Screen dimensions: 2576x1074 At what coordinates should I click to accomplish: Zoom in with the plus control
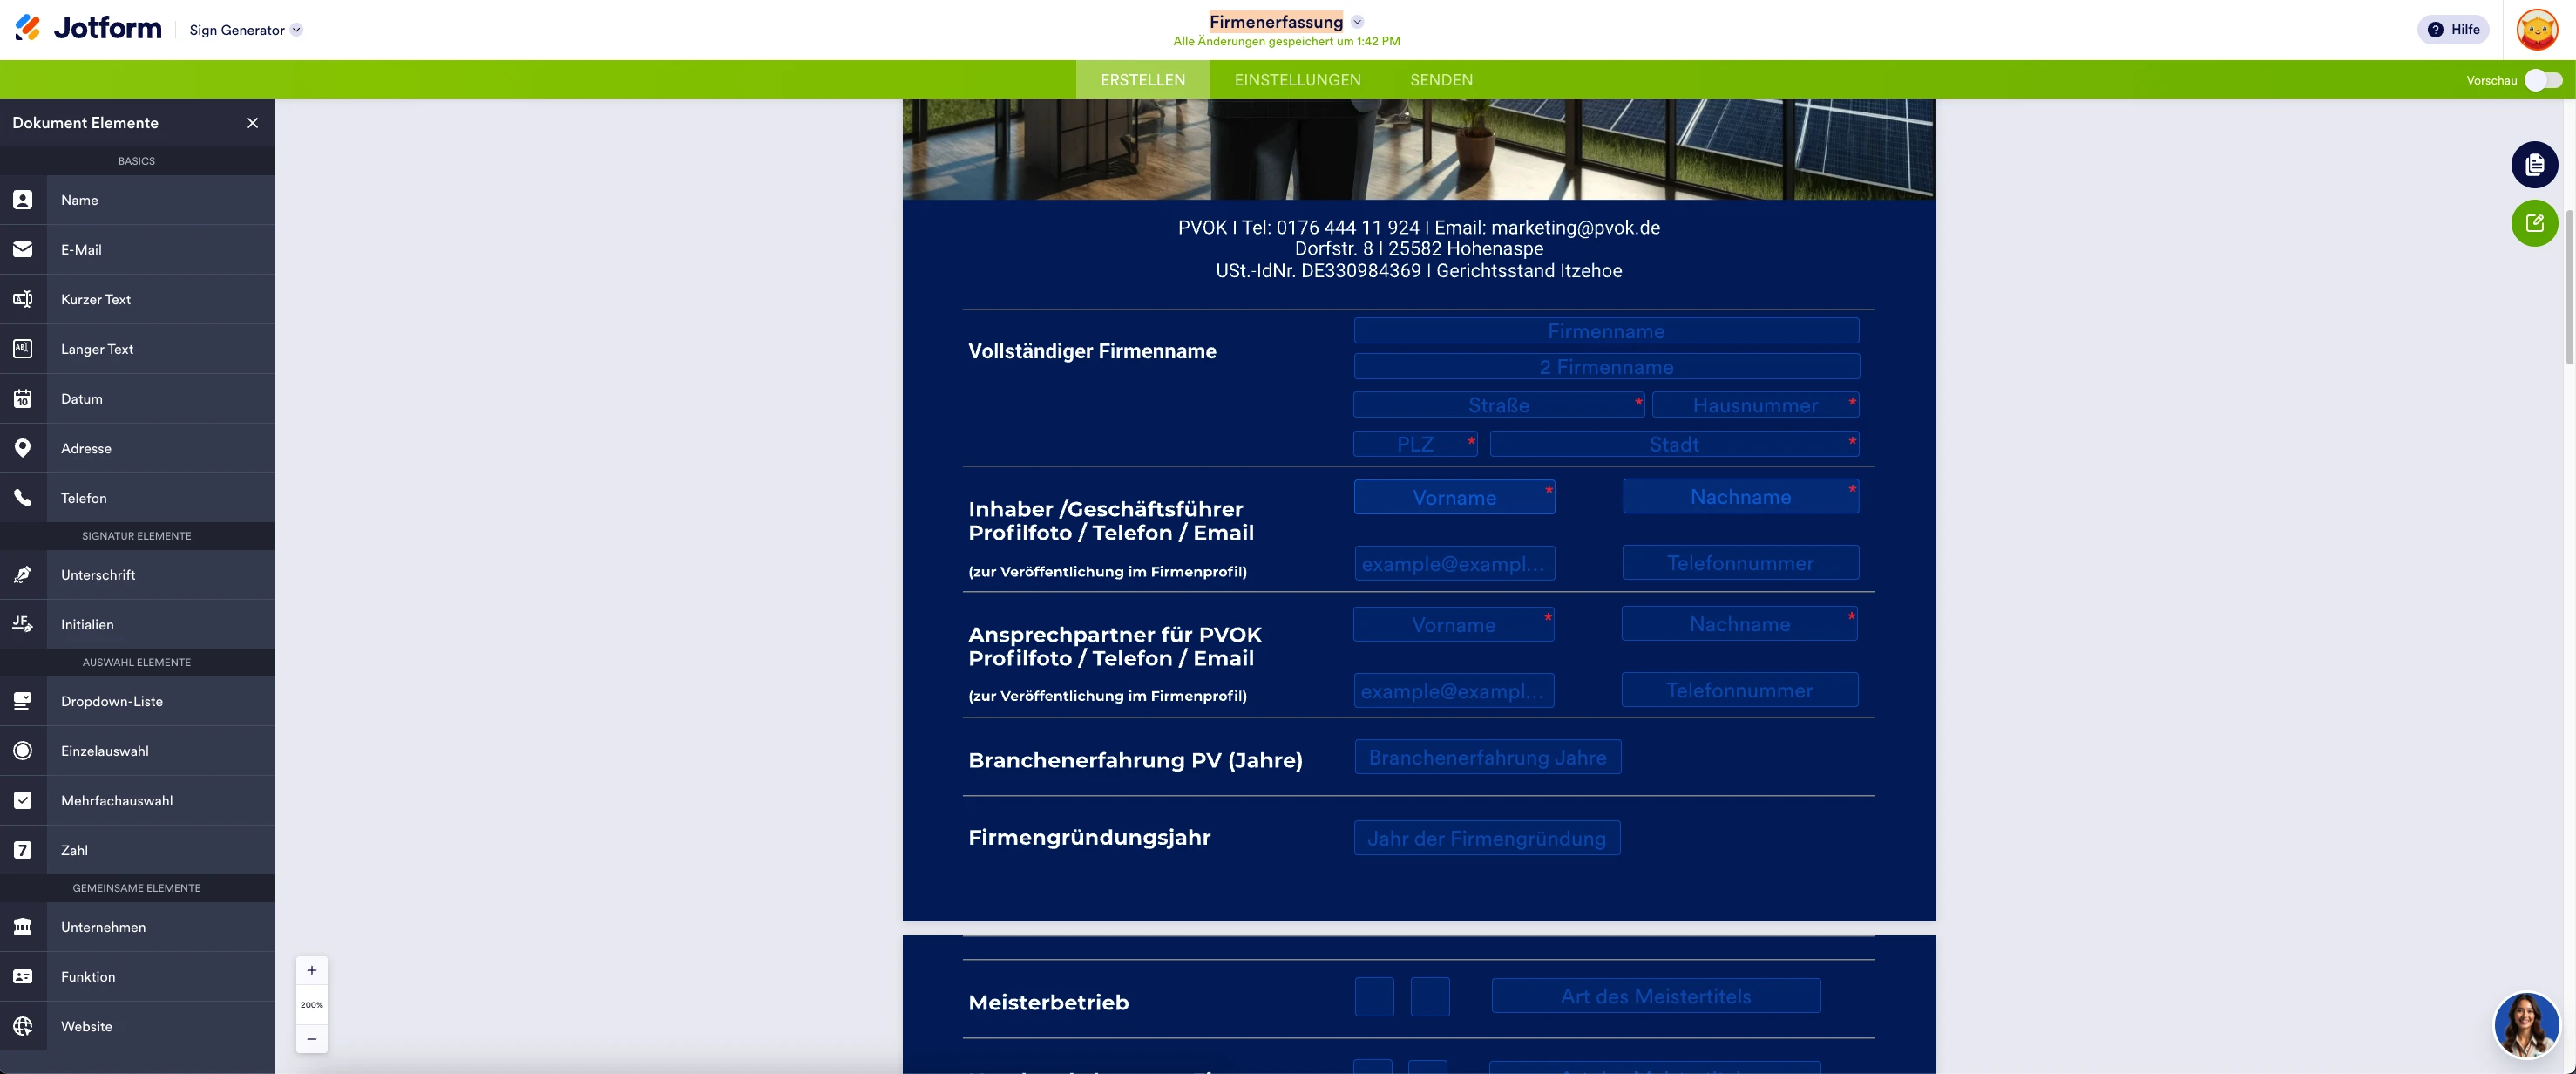[311, 969]
